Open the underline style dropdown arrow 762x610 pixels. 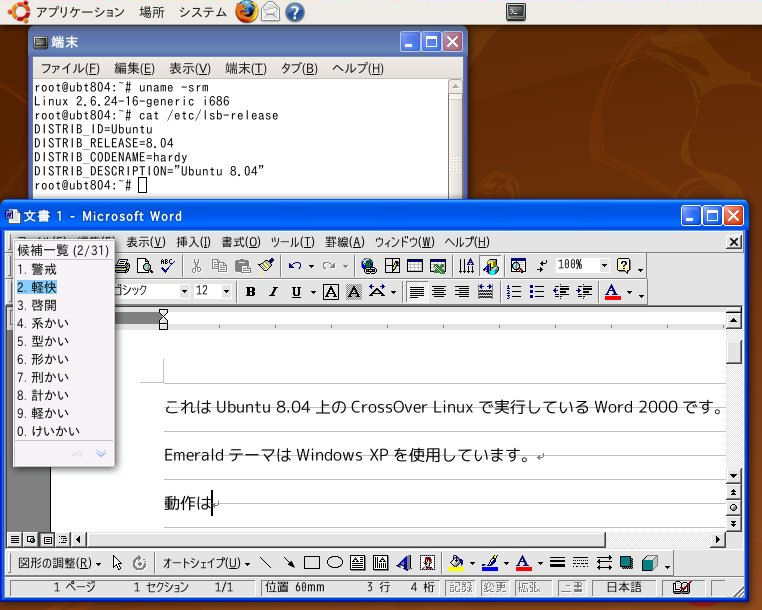(313, 292)
